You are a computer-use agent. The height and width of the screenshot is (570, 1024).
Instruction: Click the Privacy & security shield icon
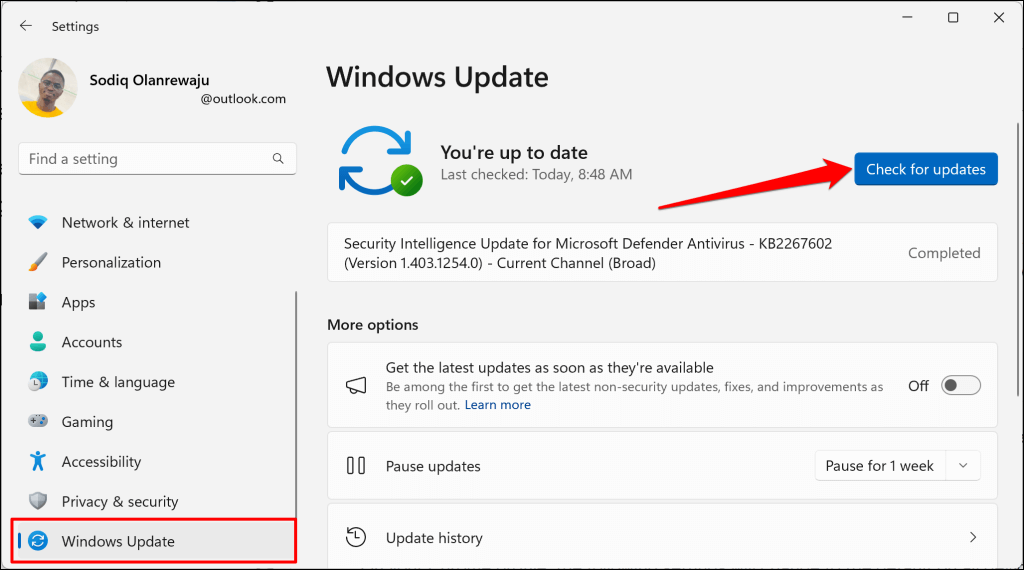[x=38, y=501]
